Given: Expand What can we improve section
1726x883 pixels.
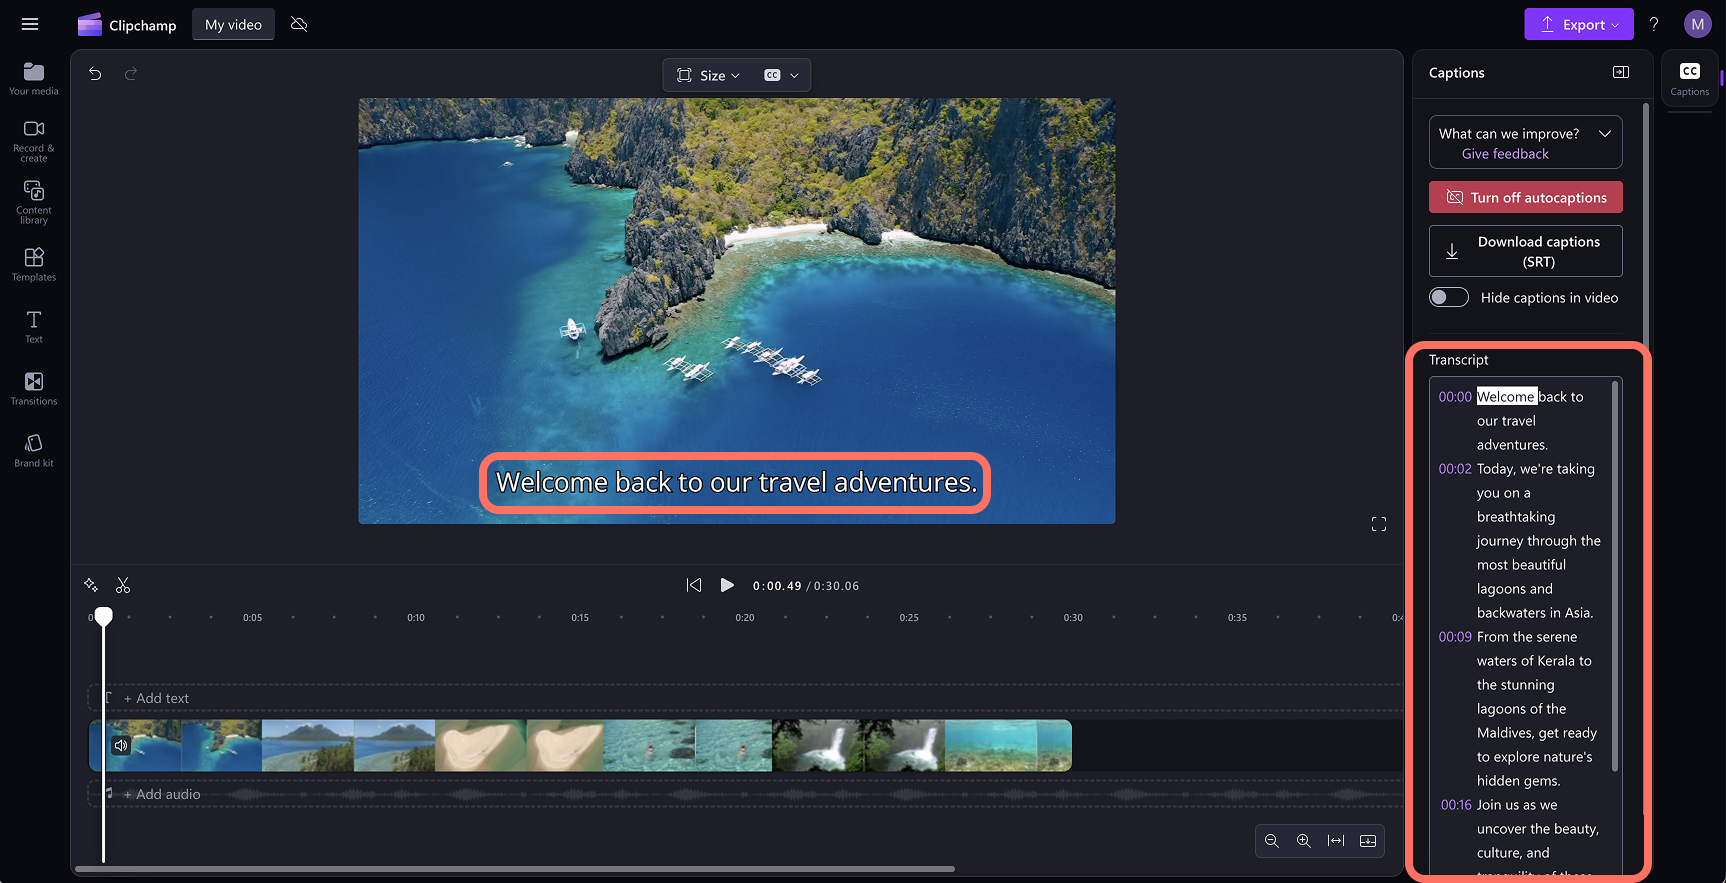Looking at the screenshot, I should 1604,133.
